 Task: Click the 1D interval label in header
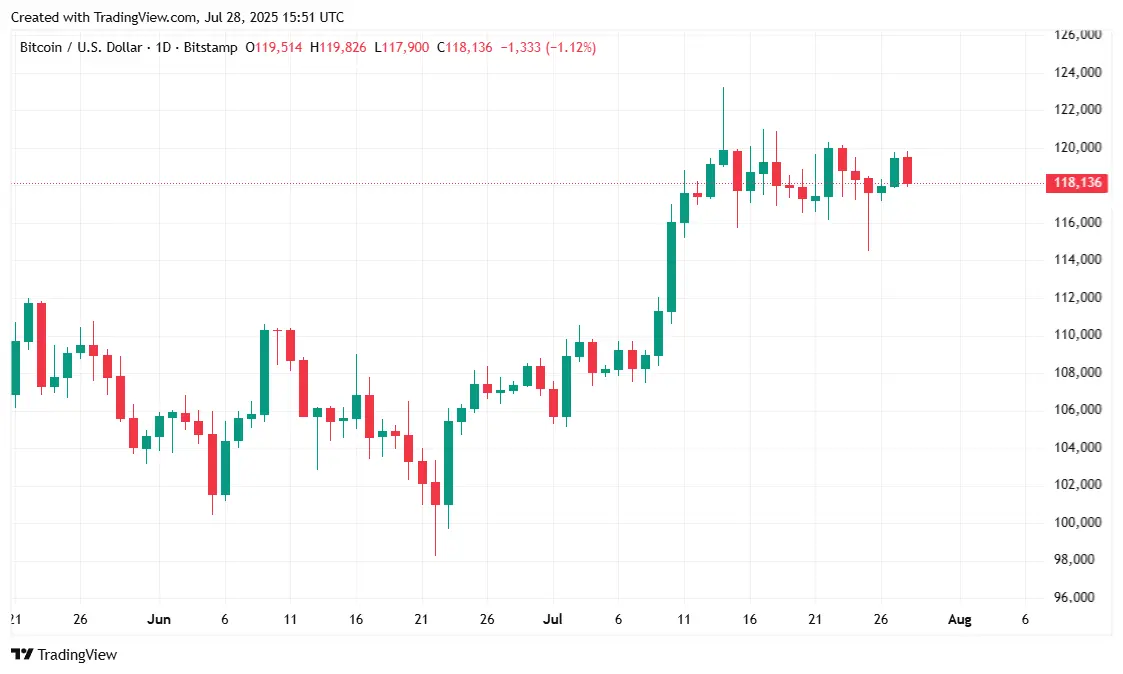(163, 47)
